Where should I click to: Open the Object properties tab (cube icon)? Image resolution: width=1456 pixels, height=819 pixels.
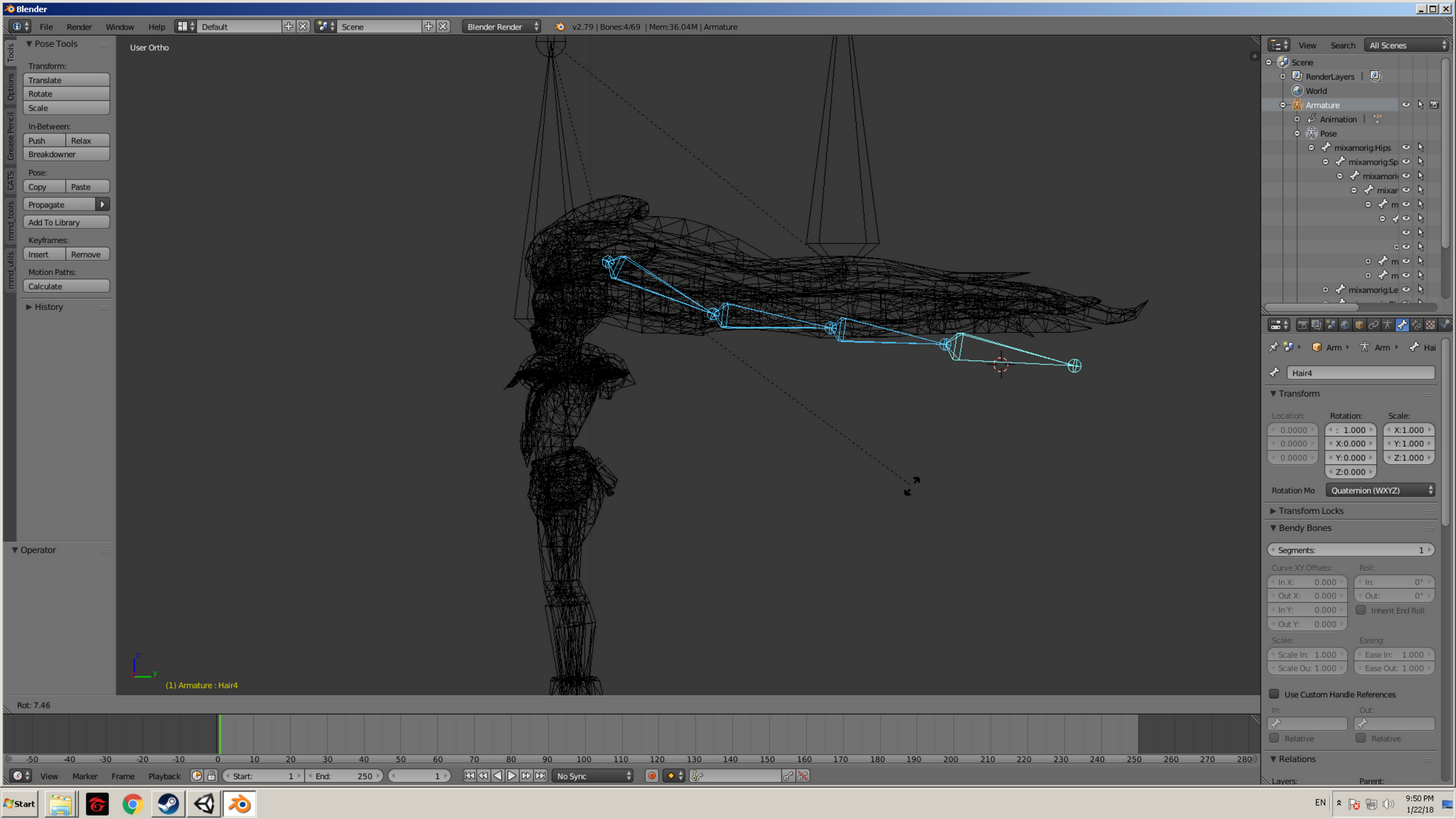coord(1359,324)
